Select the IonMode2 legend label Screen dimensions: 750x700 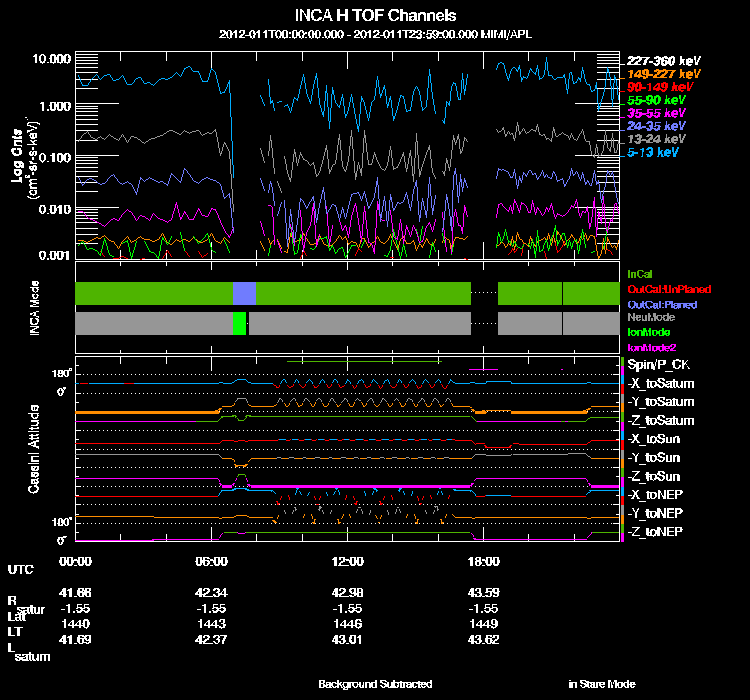[x=651, y=346]
